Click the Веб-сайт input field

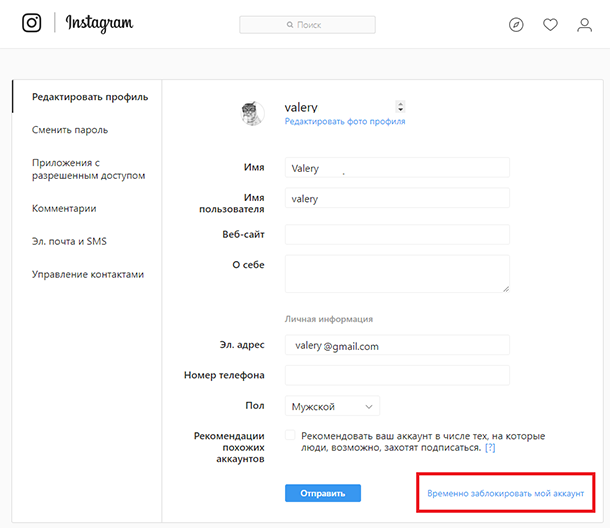tap(397, 235)
